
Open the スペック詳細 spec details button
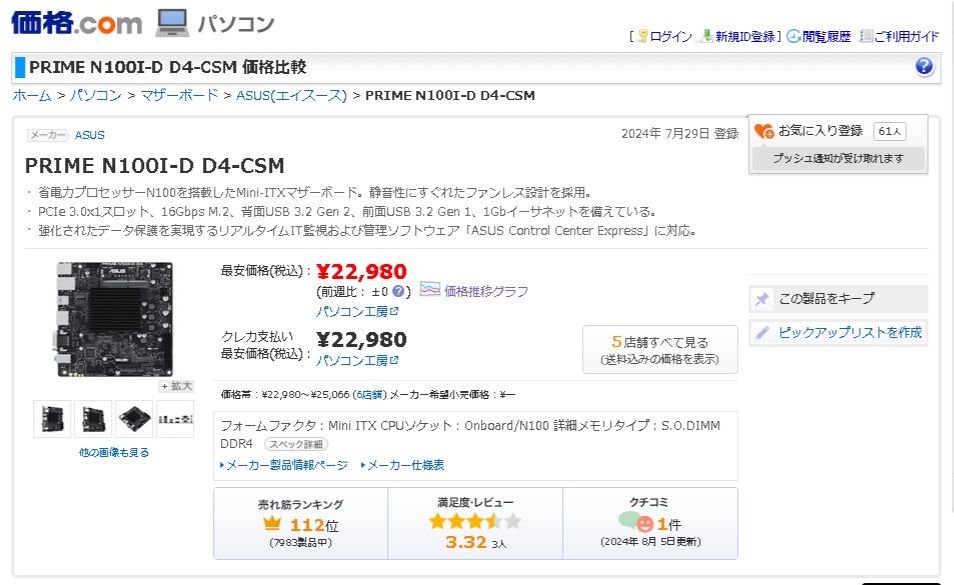point(296,444)
